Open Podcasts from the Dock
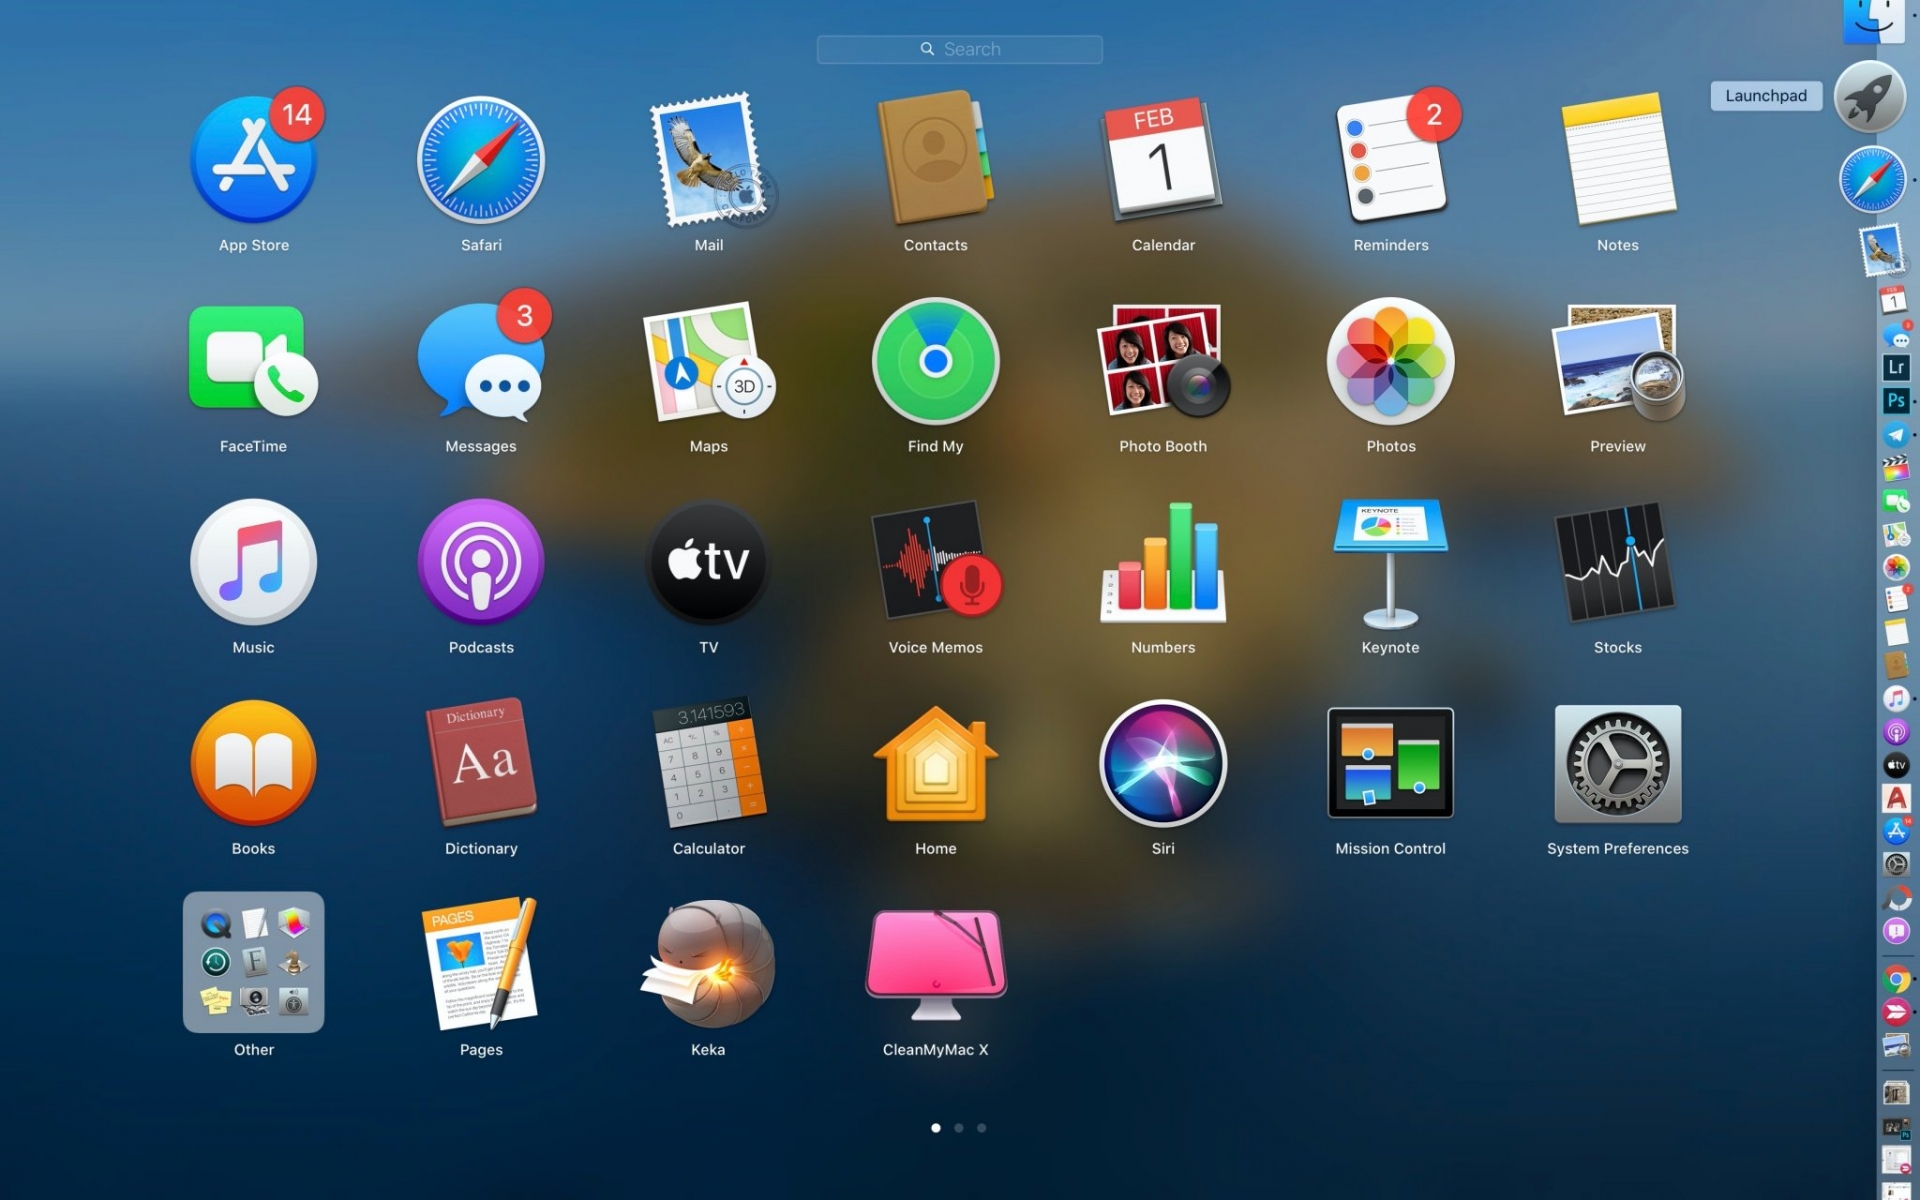The image size is (1920, 1200). pyautogui.click(x=1896, y=732)
